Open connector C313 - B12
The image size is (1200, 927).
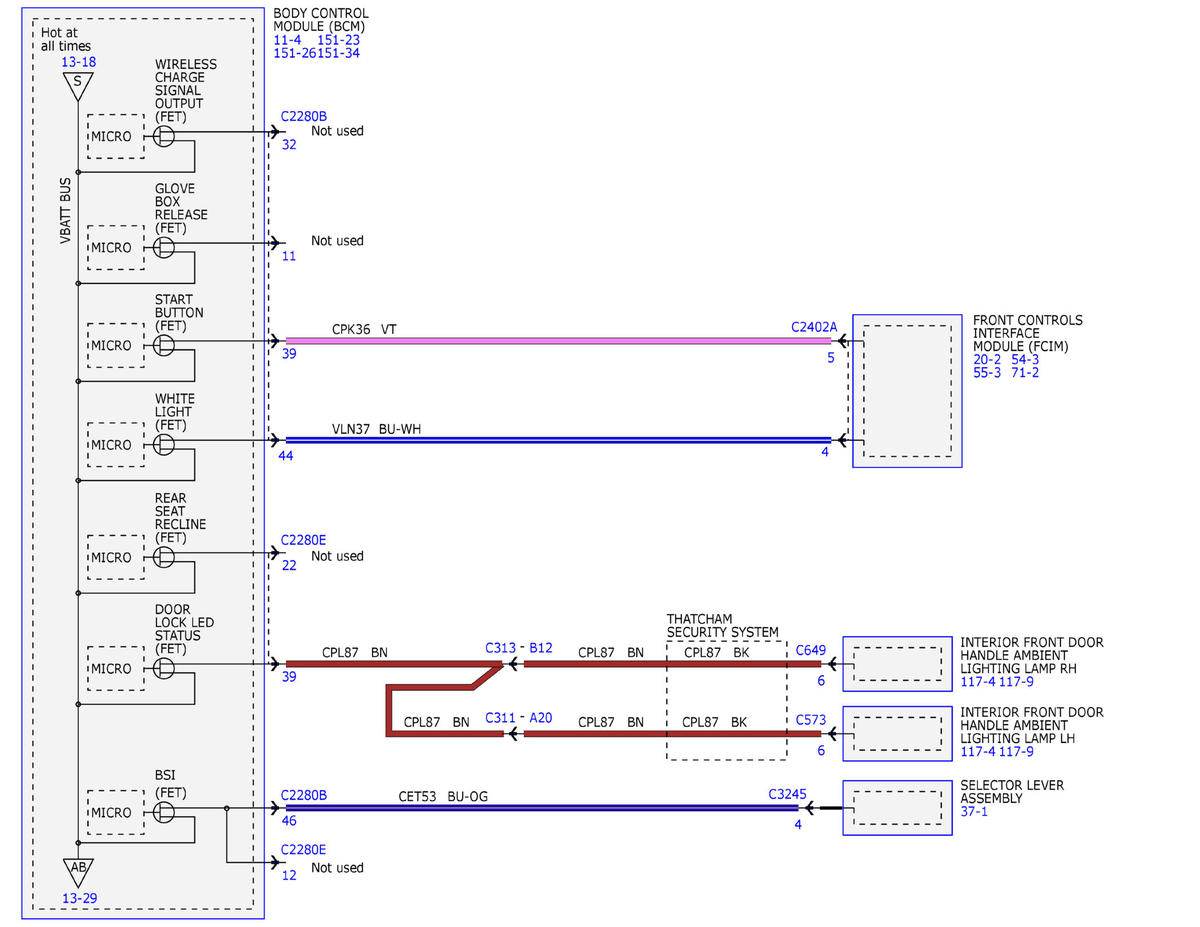tap(519, 648)
